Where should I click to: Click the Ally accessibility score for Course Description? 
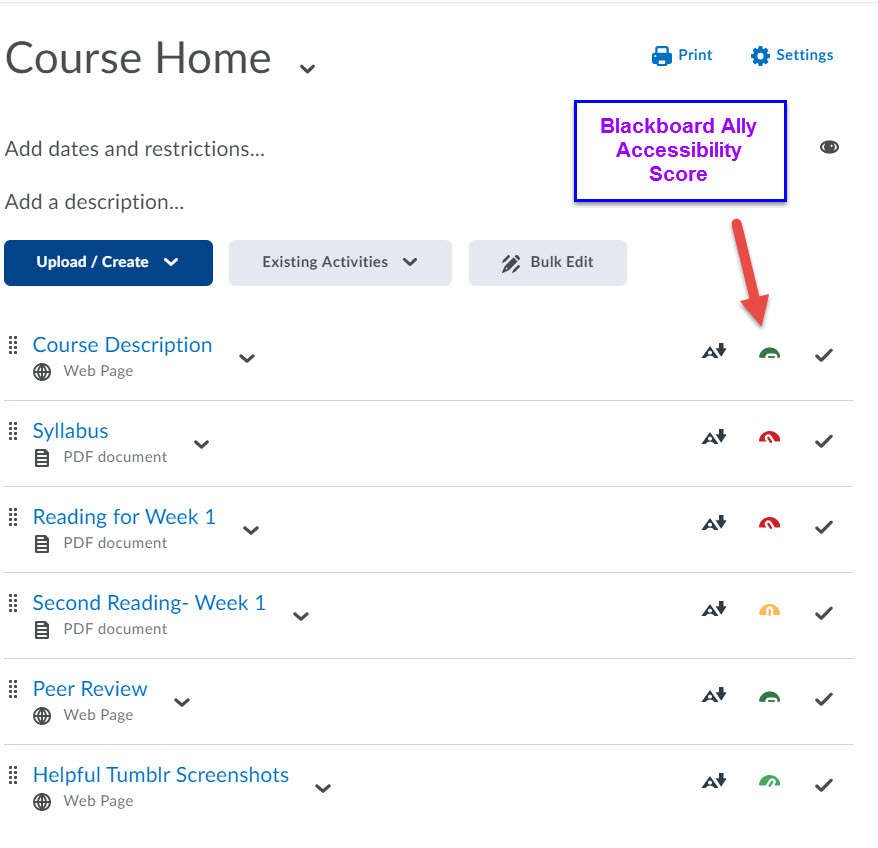click(769, 354)
